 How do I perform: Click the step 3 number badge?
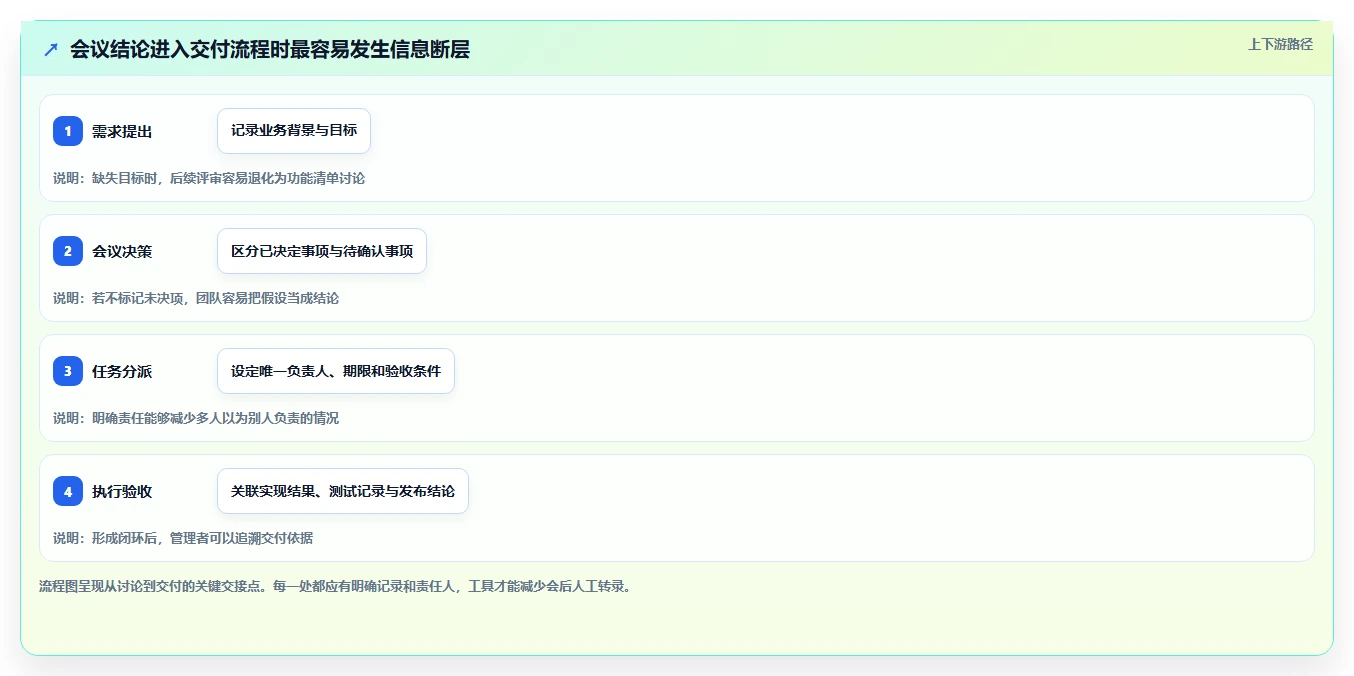pos(68,371)
